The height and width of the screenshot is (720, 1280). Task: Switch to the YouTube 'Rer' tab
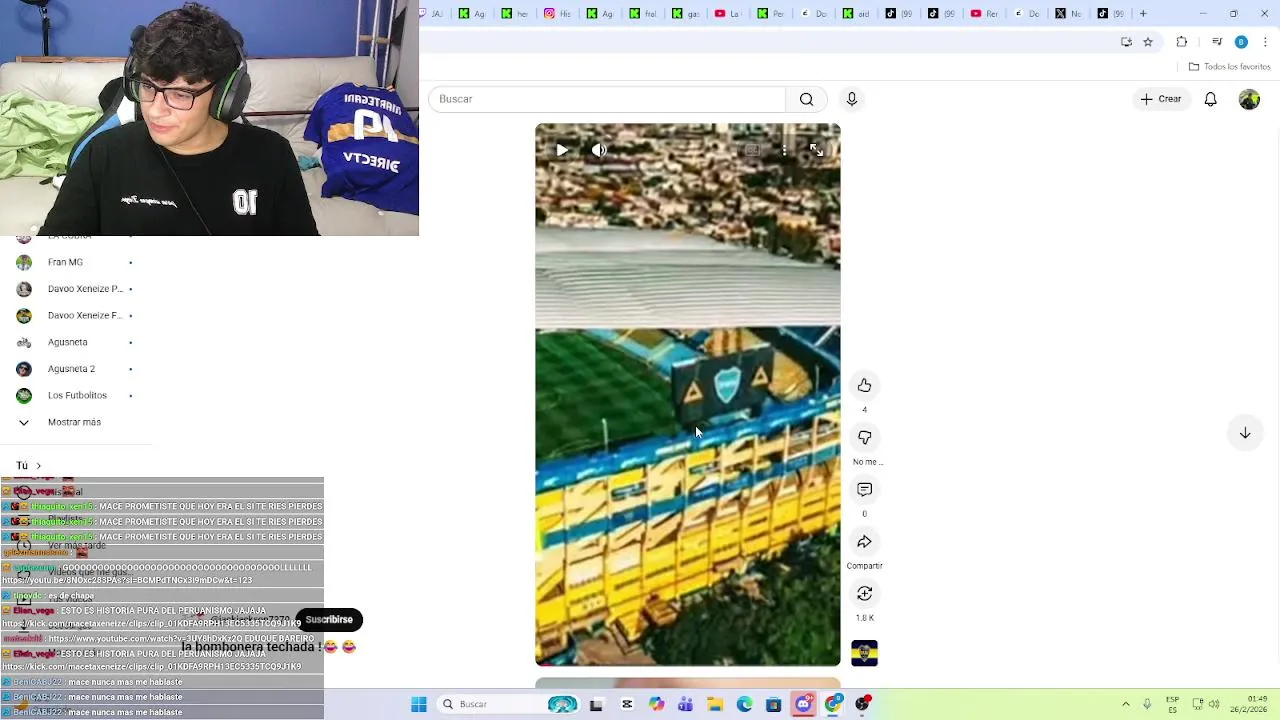(984, 13)
